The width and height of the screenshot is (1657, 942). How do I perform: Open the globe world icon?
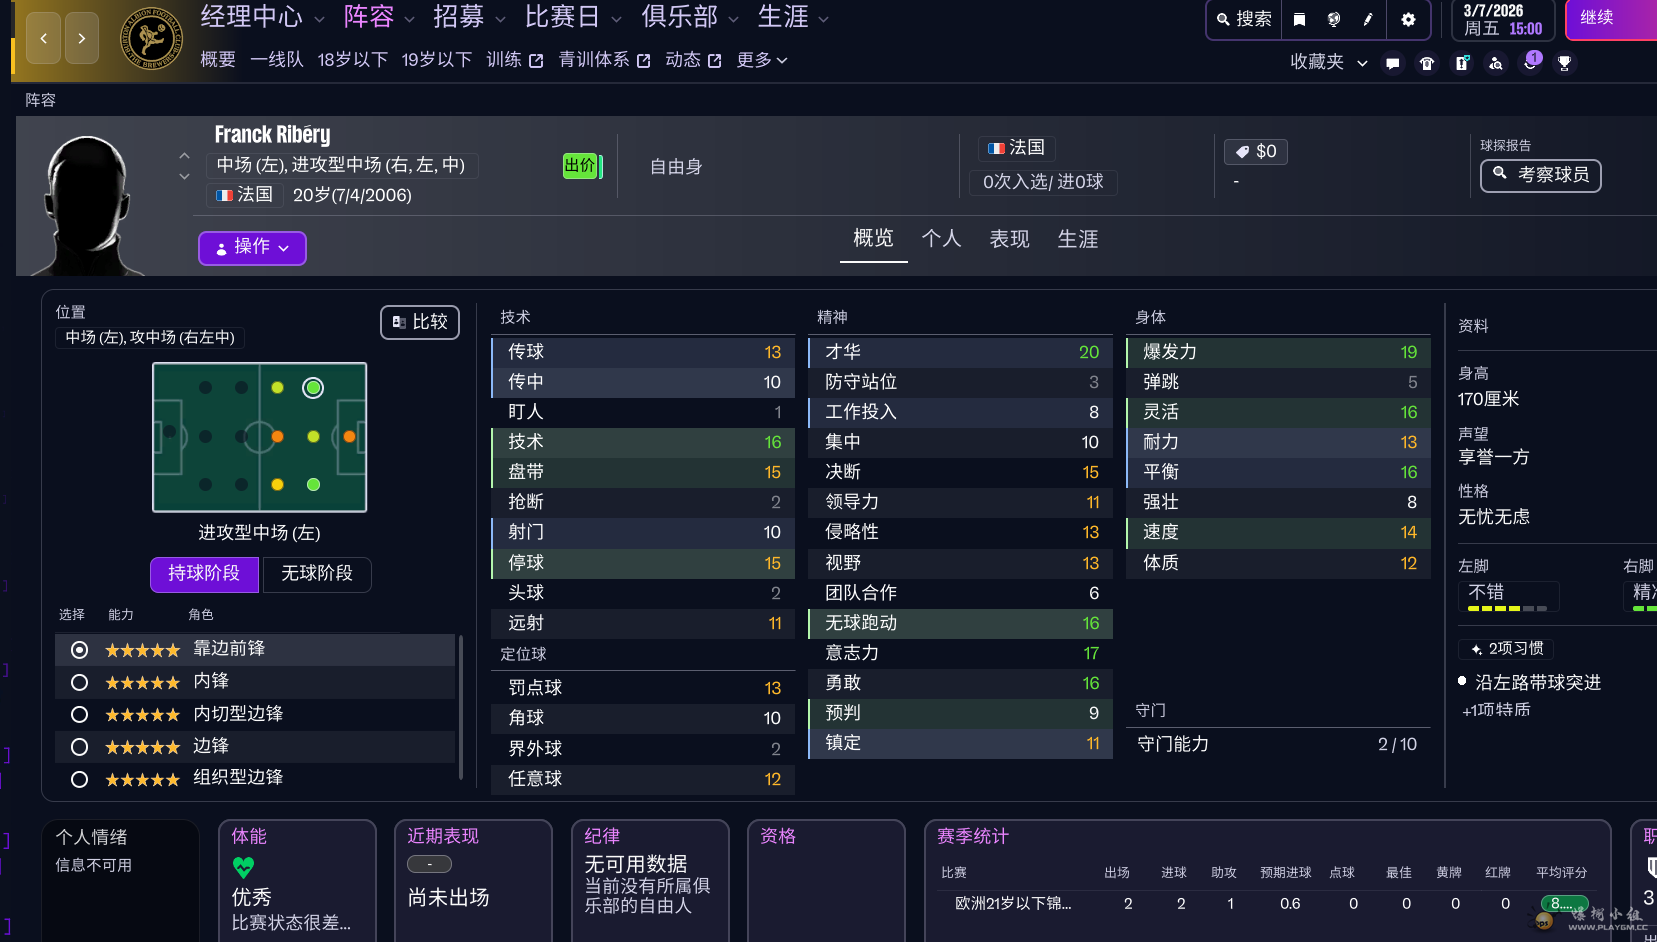coord(1334,19)
